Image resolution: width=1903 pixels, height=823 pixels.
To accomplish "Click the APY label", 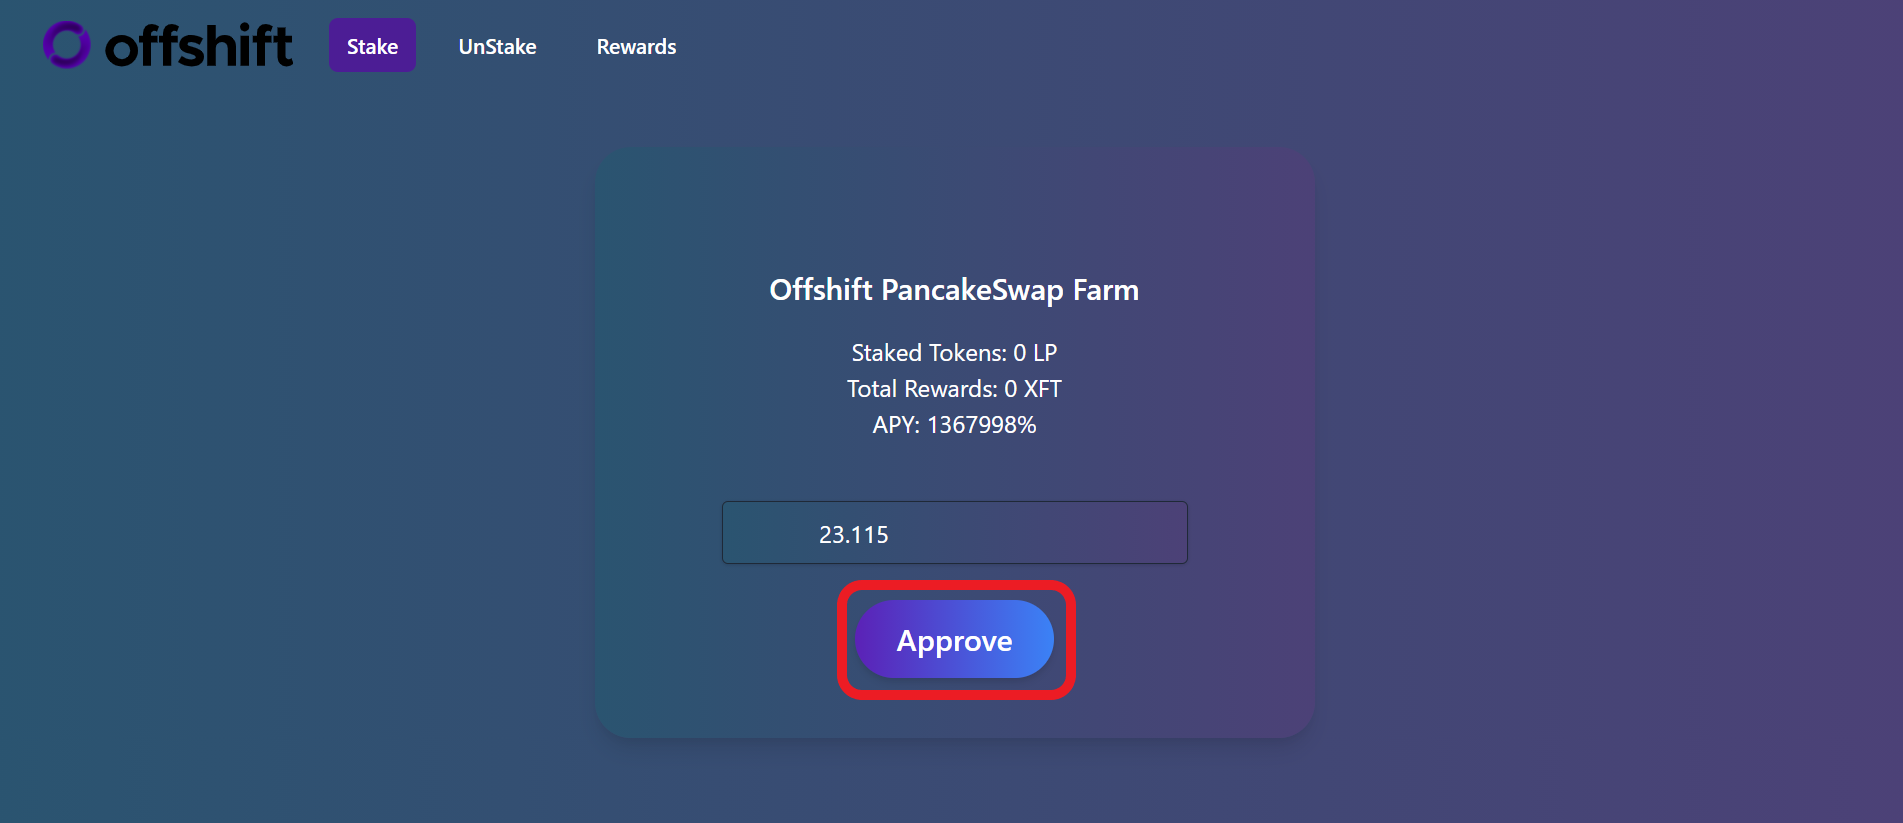I will coord(896,425).
